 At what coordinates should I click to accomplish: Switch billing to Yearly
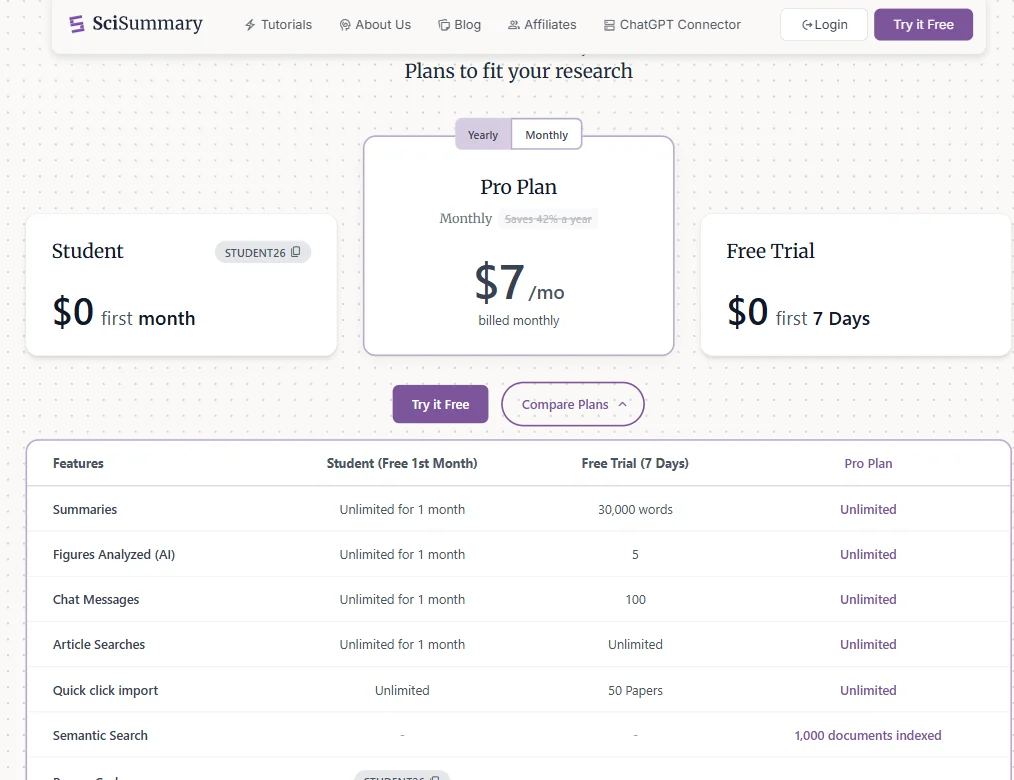pyautogui.click(x=483, y=135)
